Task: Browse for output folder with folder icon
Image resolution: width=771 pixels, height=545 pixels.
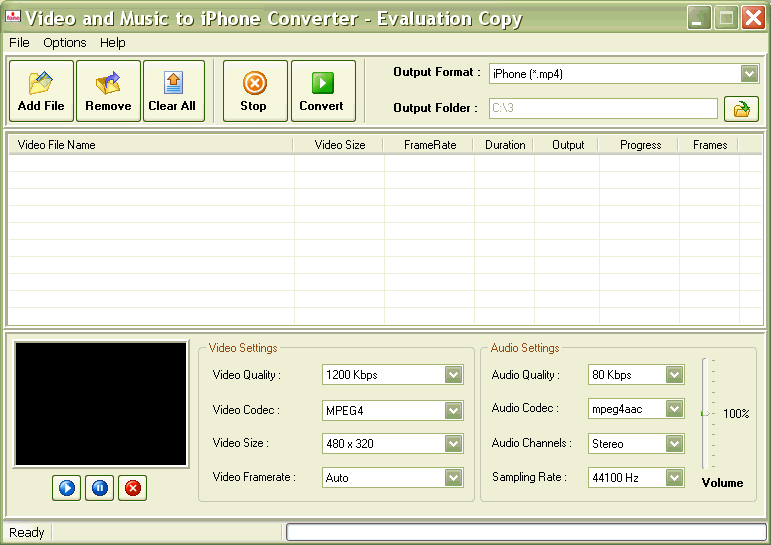Action: click(x=741, y=109)
